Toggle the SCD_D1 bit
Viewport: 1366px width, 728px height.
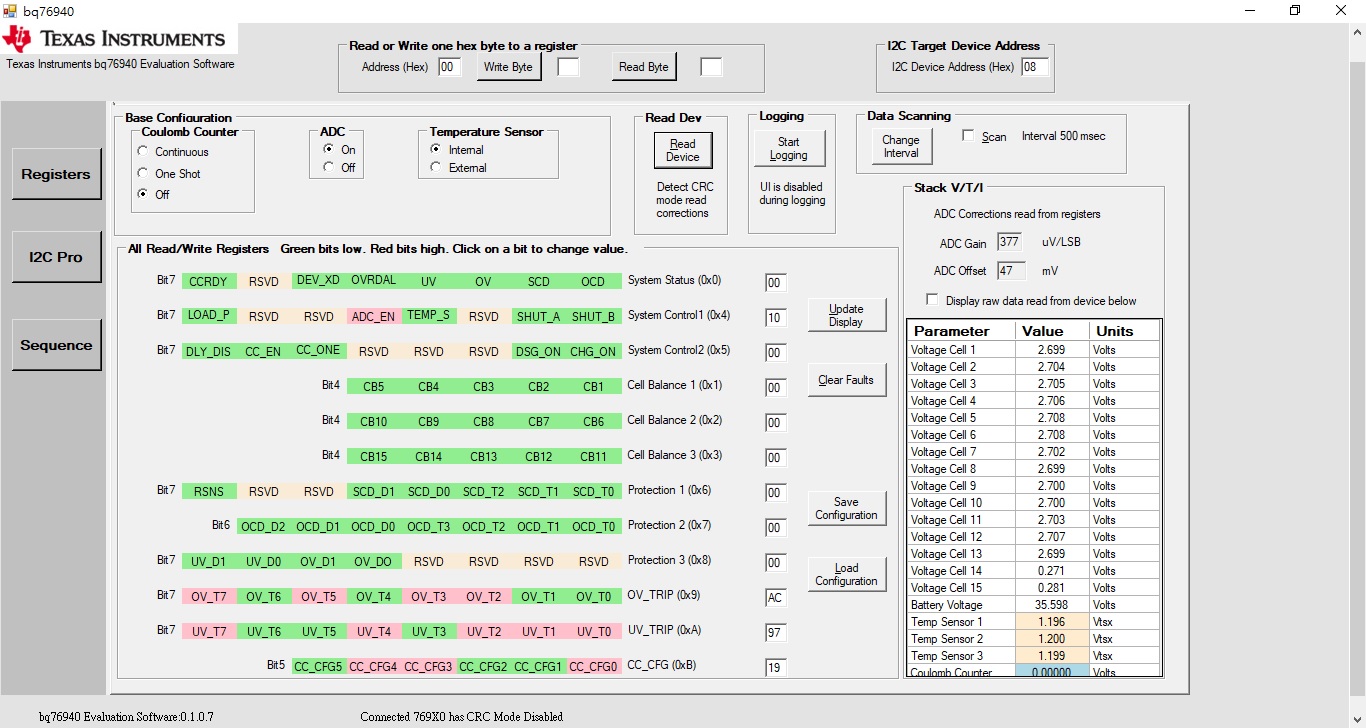point(374,491)
